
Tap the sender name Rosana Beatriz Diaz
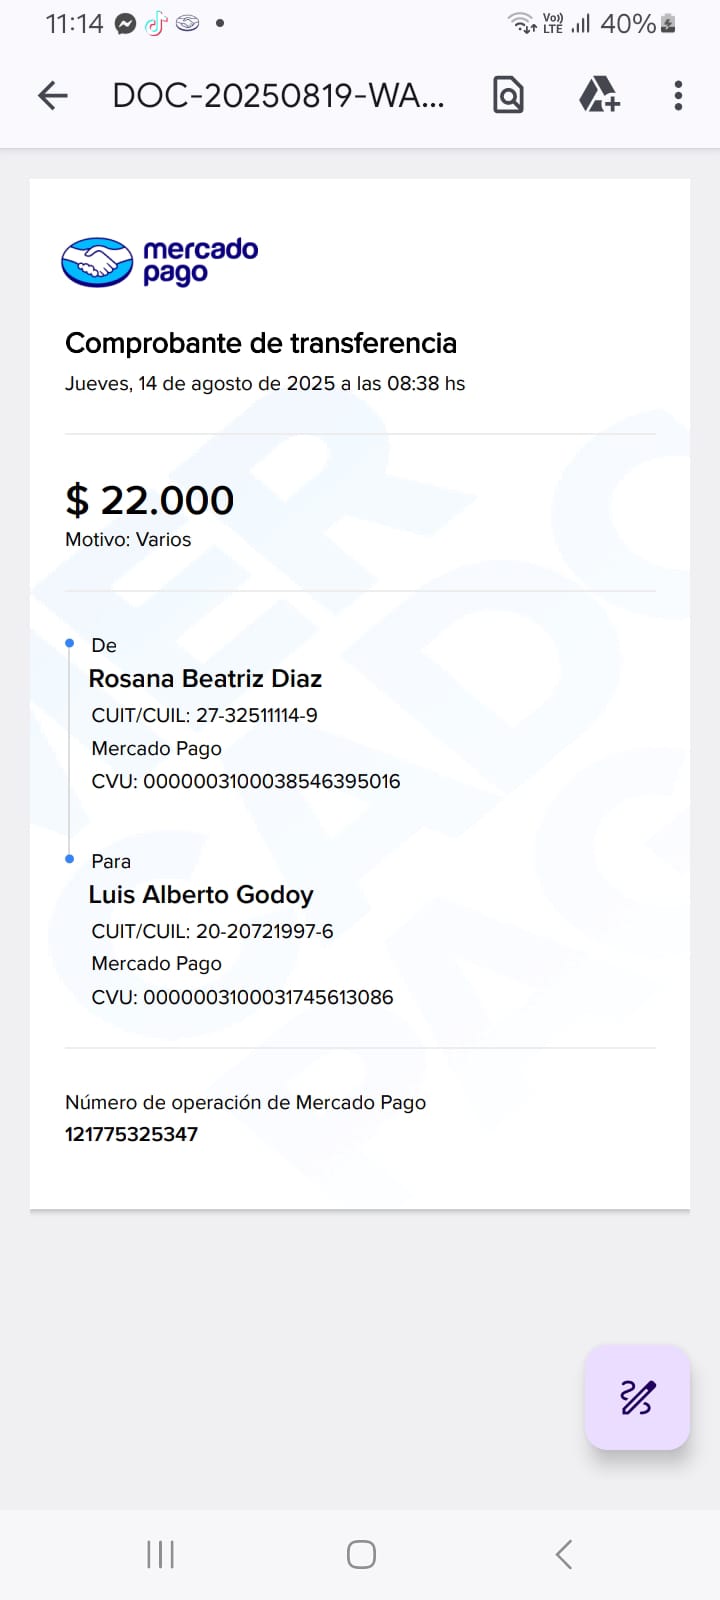[205, 679]
